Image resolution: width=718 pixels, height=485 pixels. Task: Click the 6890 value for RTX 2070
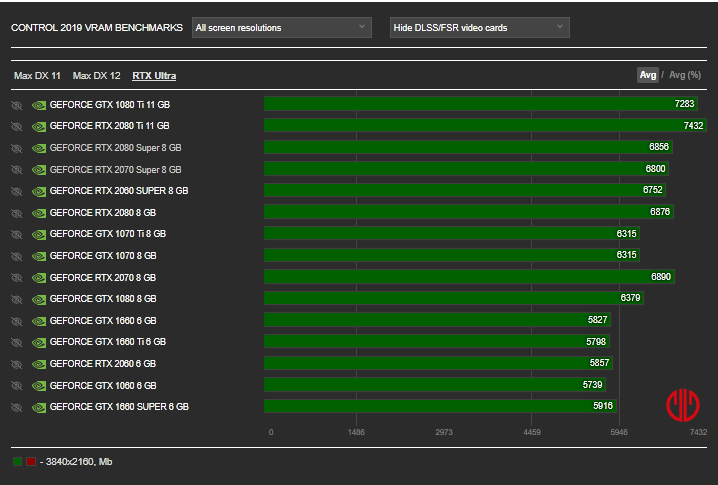coord(661,277)
